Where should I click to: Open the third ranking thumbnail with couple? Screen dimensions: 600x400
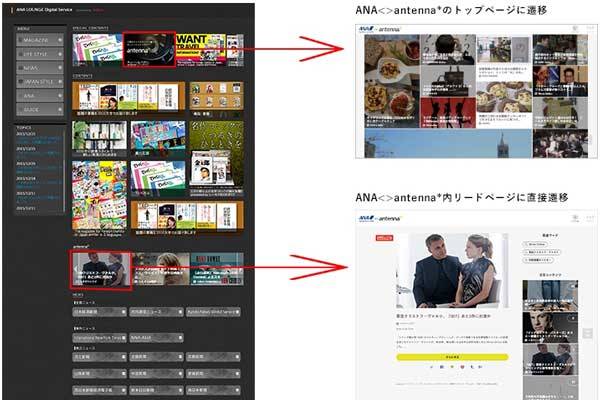(x=550, y=359)
